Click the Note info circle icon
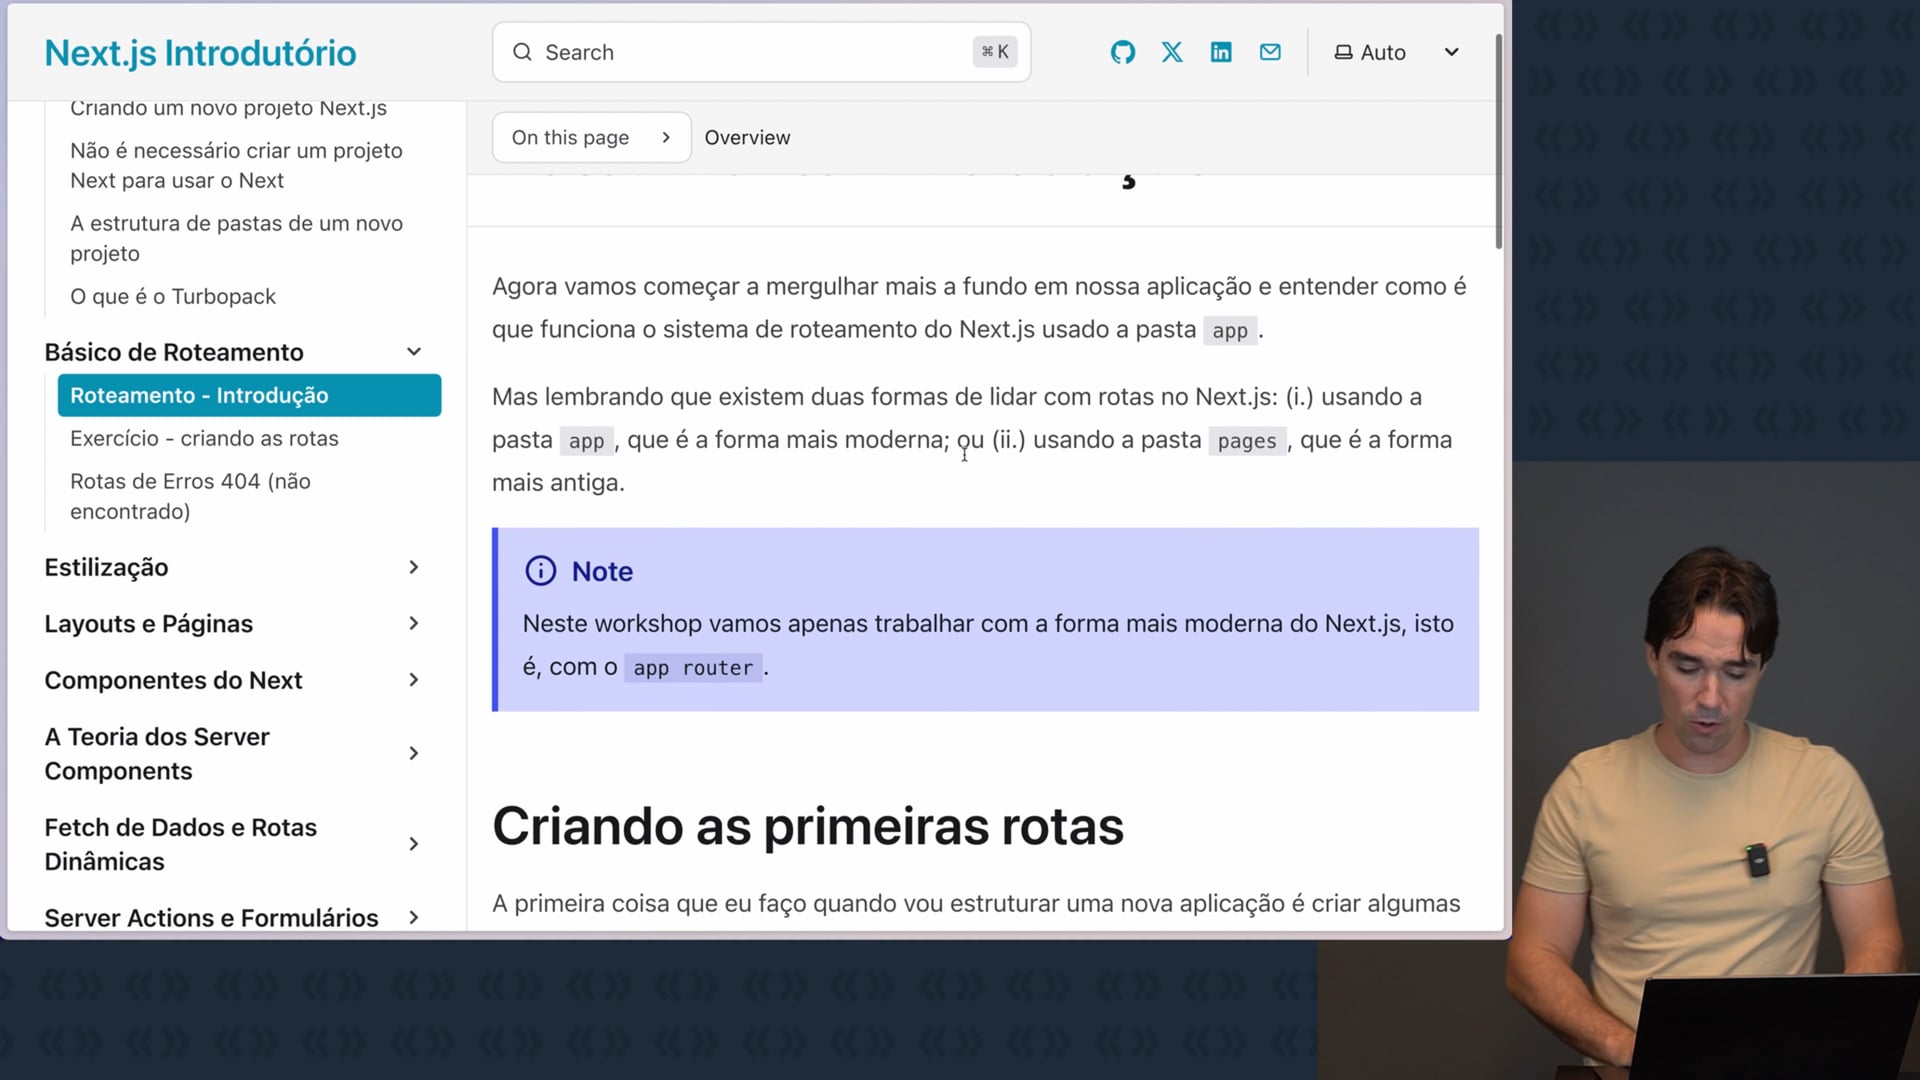Viewport: 1920px width, 1080px height. click(x=540, y=571)
